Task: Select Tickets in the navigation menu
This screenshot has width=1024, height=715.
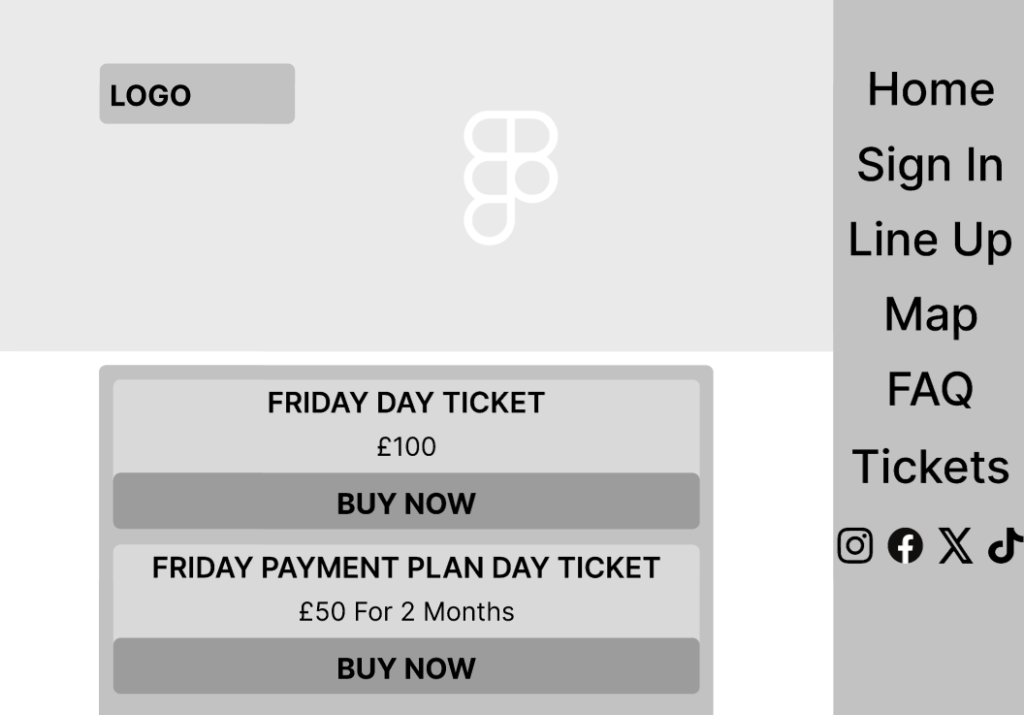Action: click(930, 466)
